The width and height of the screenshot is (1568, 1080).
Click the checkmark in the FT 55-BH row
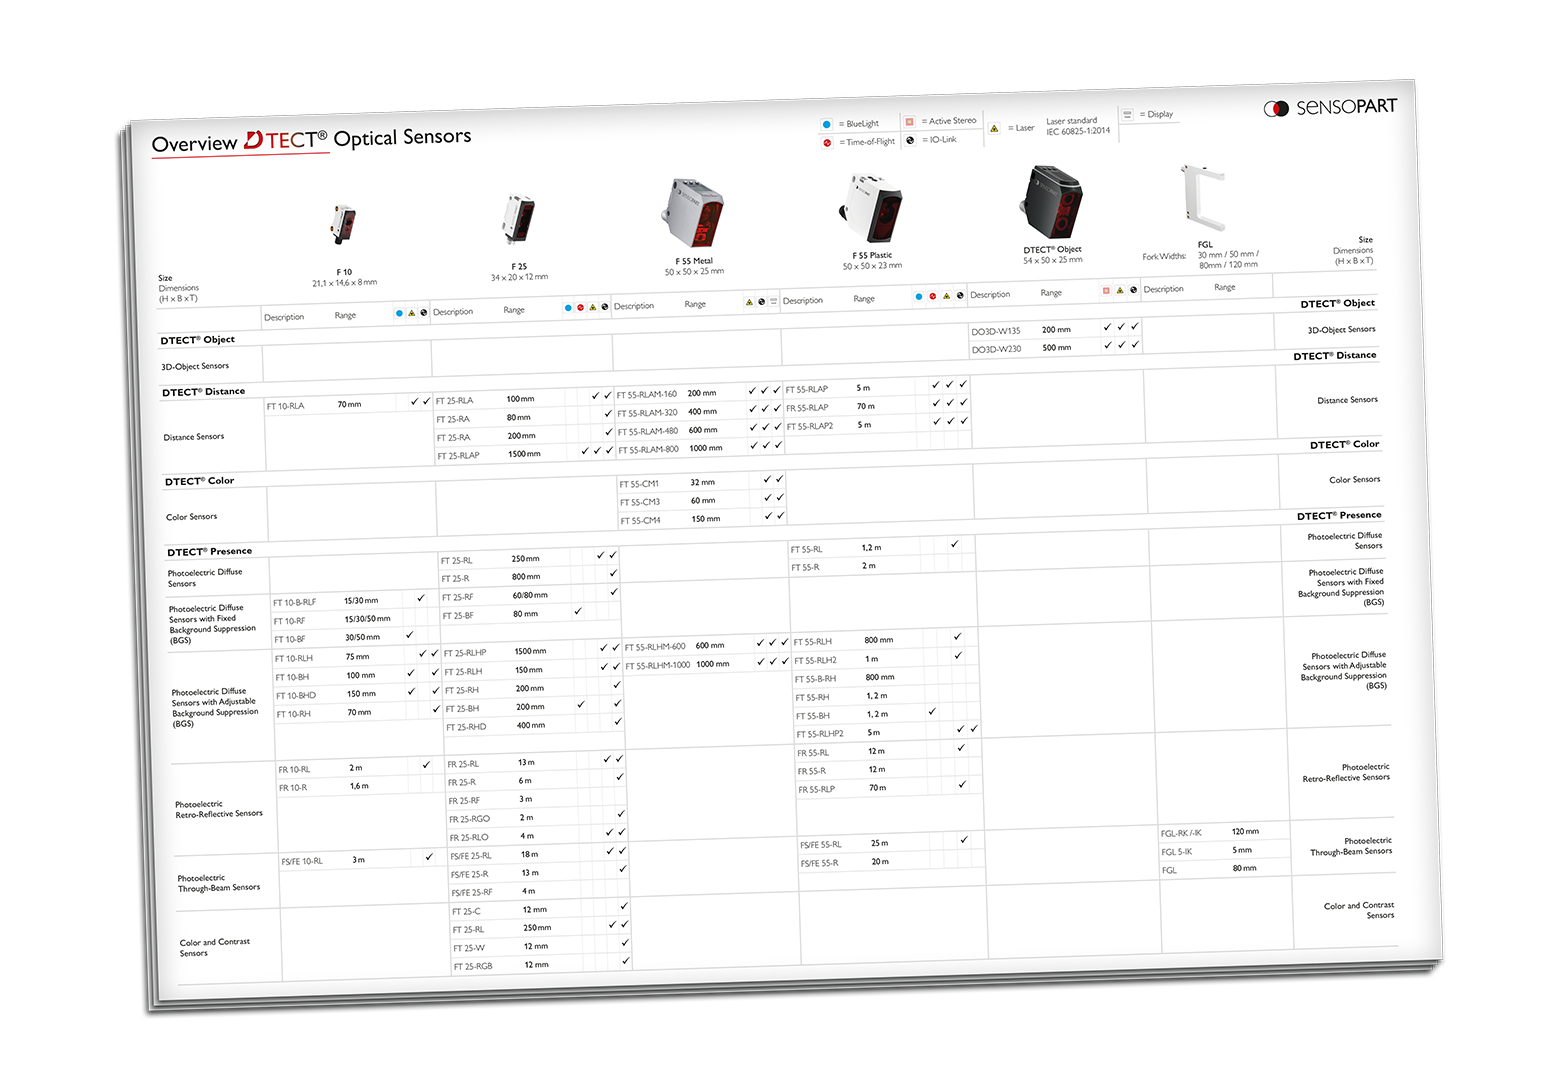point(932,712)
